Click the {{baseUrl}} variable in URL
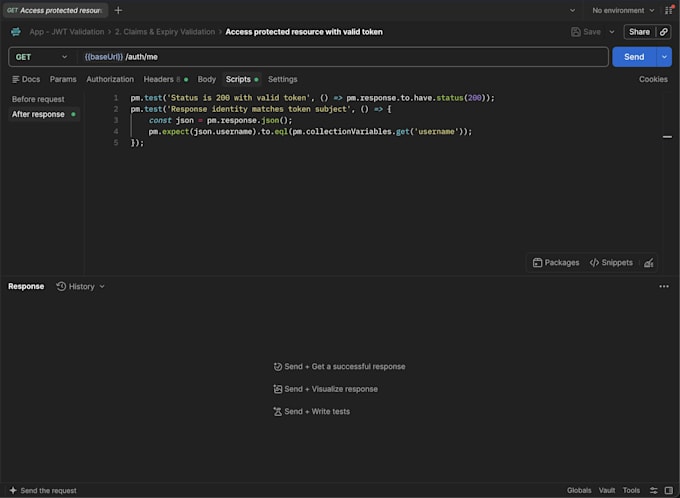680x498 pixels. (x=104, y=57)
